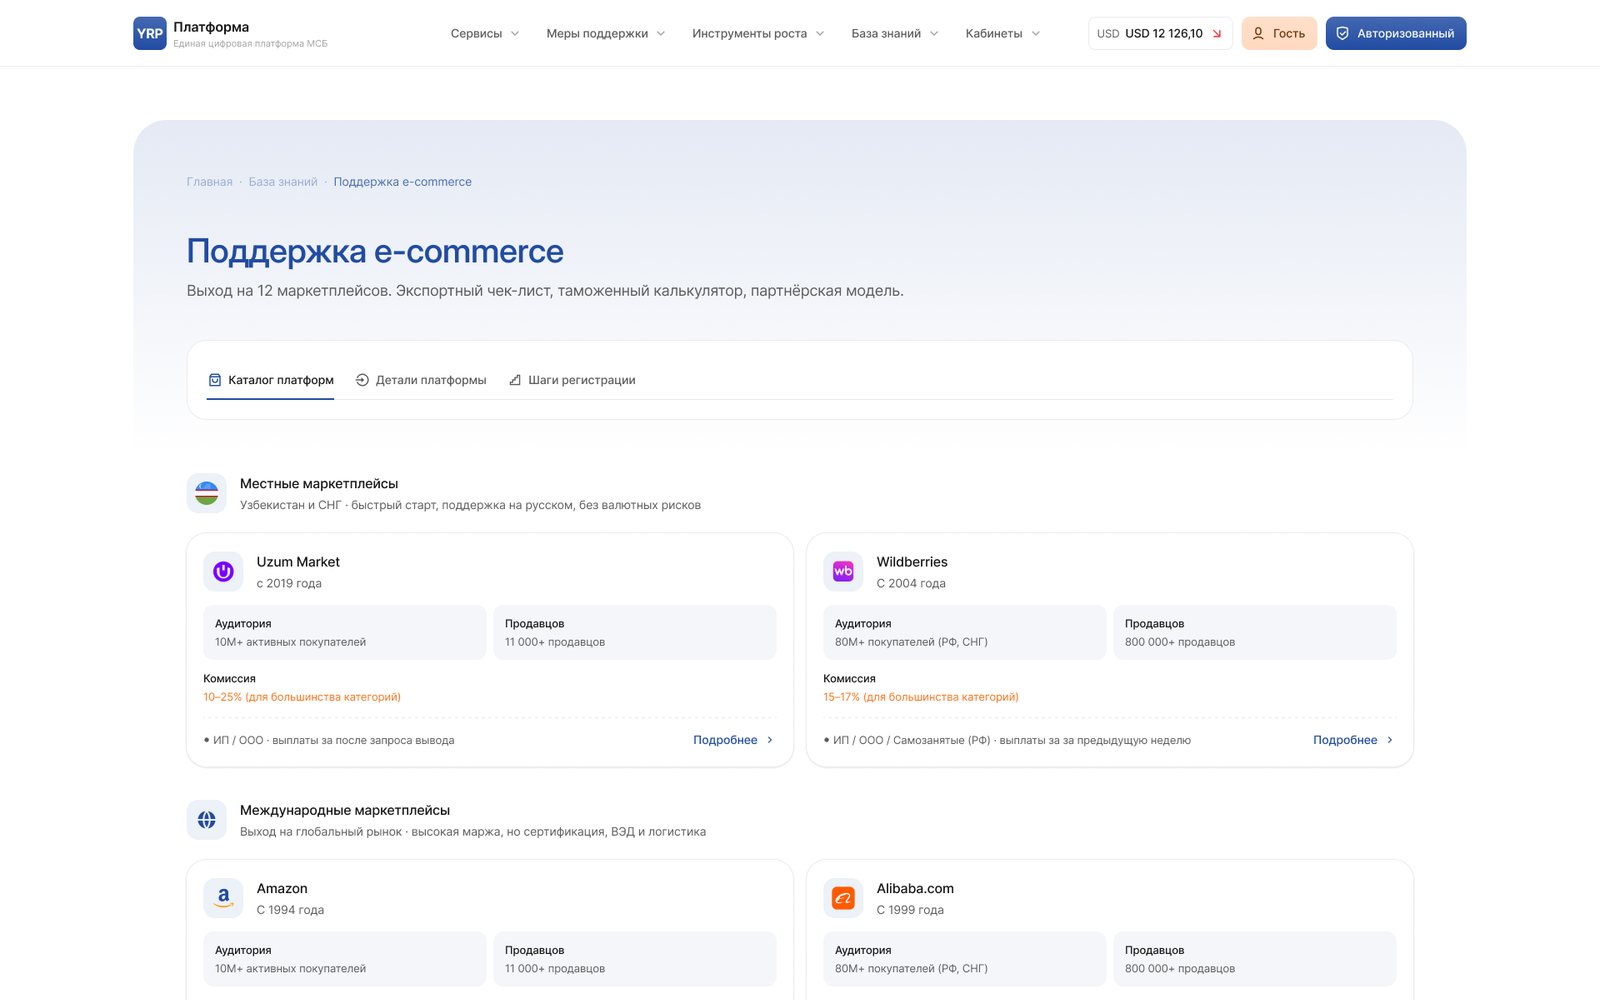
Task: Select the Гость mode button
Action: [1279, 33]
